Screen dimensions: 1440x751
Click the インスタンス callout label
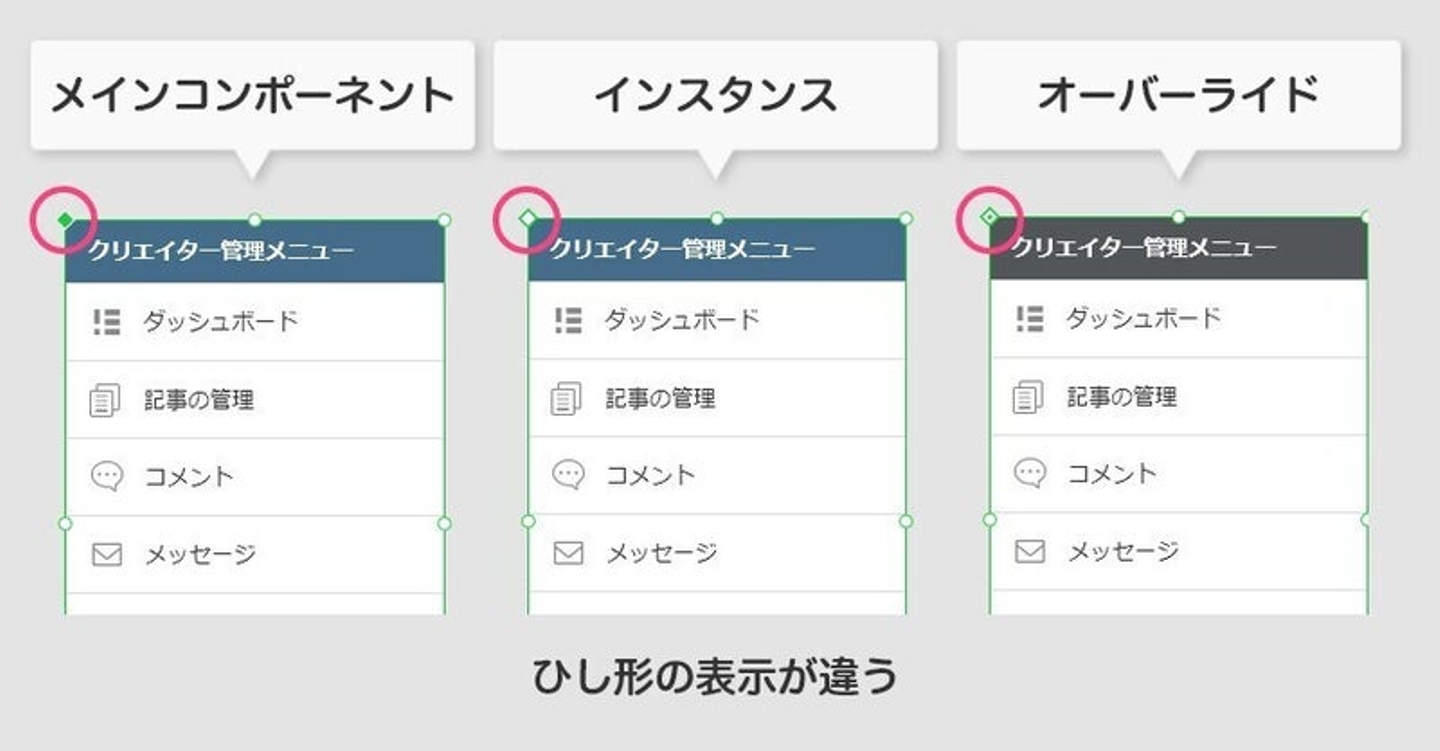715,96
